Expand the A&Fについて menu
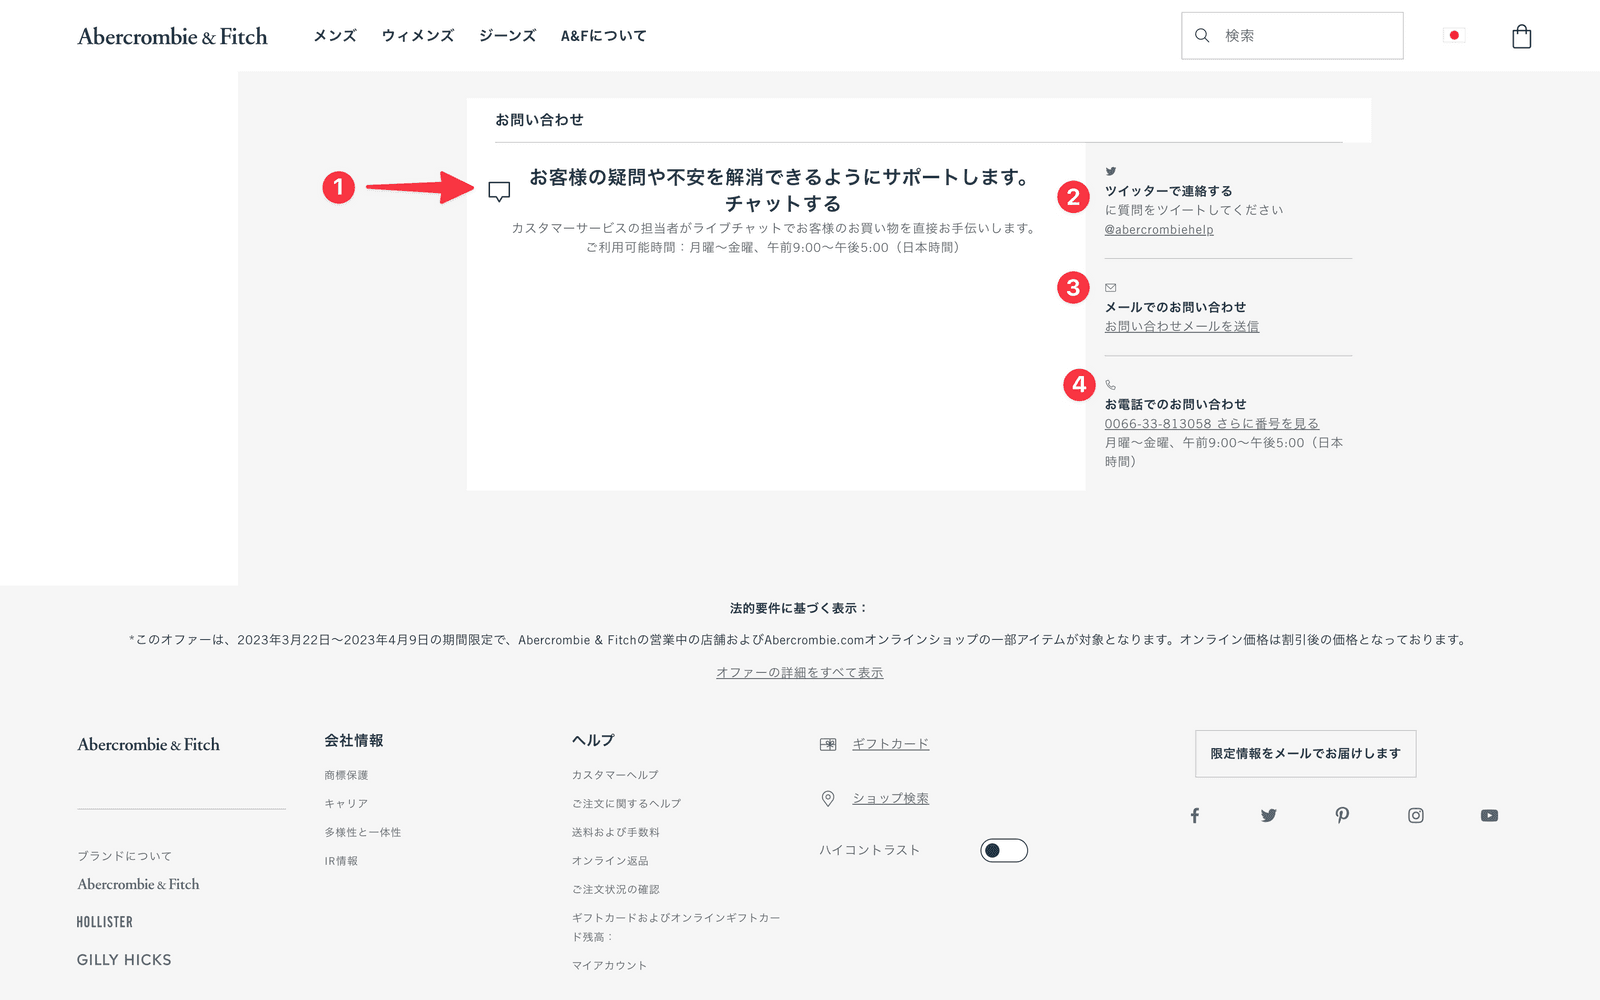 tap(603, 36)
